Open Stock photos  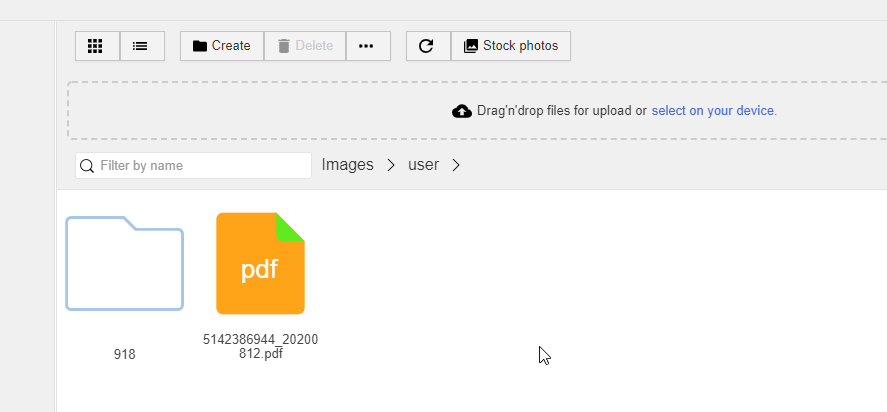[x=511, y=46]
